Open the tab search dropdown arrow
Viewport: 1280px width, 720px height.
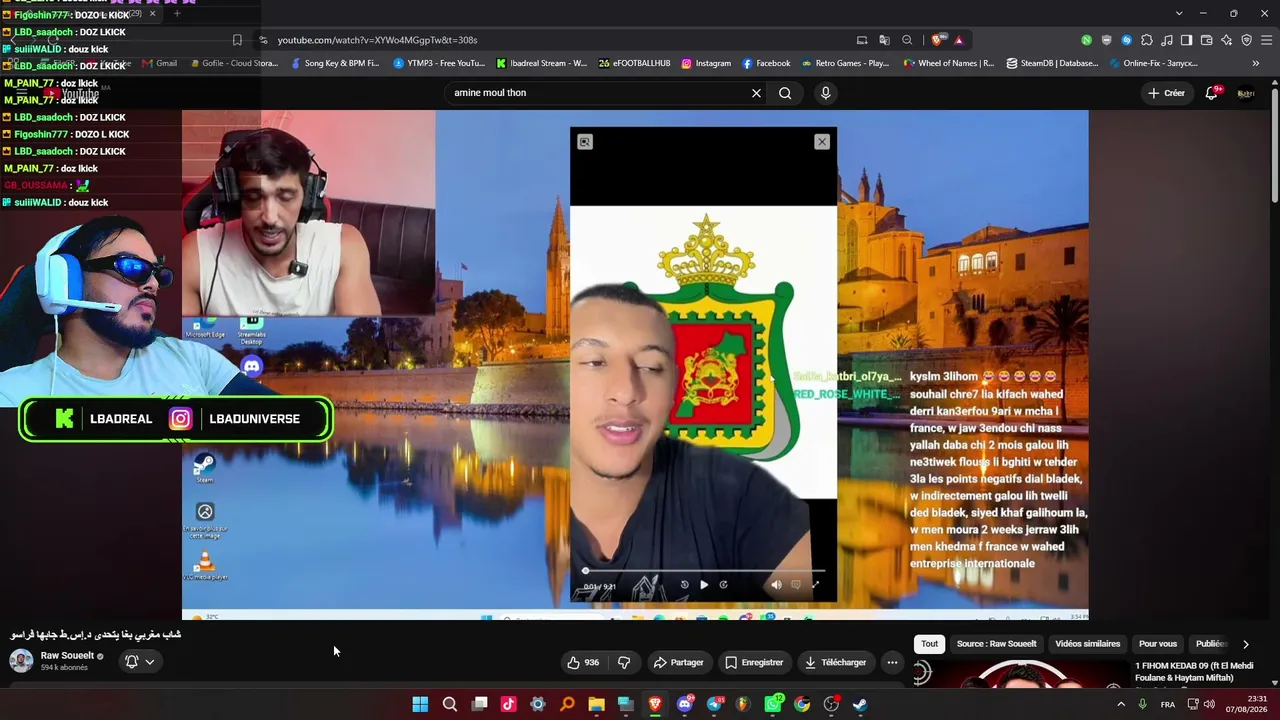pos(1179,13)
